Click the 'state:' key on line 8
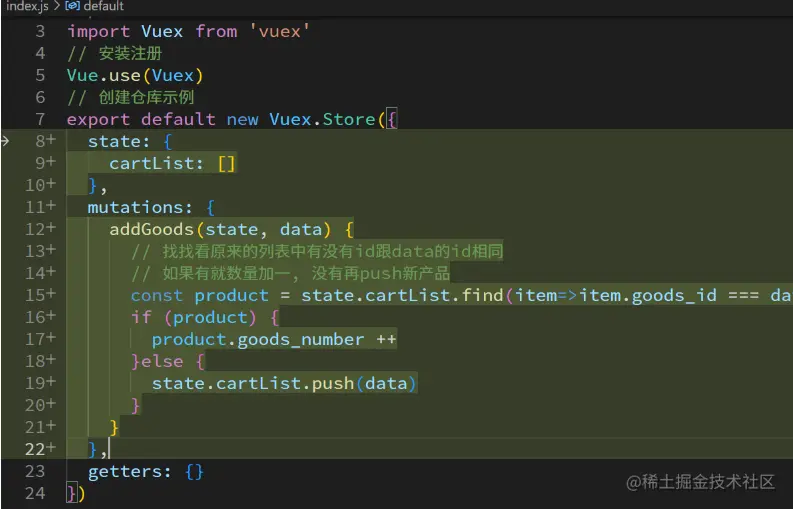The width and height of the screenshot is (793, 509). (119, 141)
